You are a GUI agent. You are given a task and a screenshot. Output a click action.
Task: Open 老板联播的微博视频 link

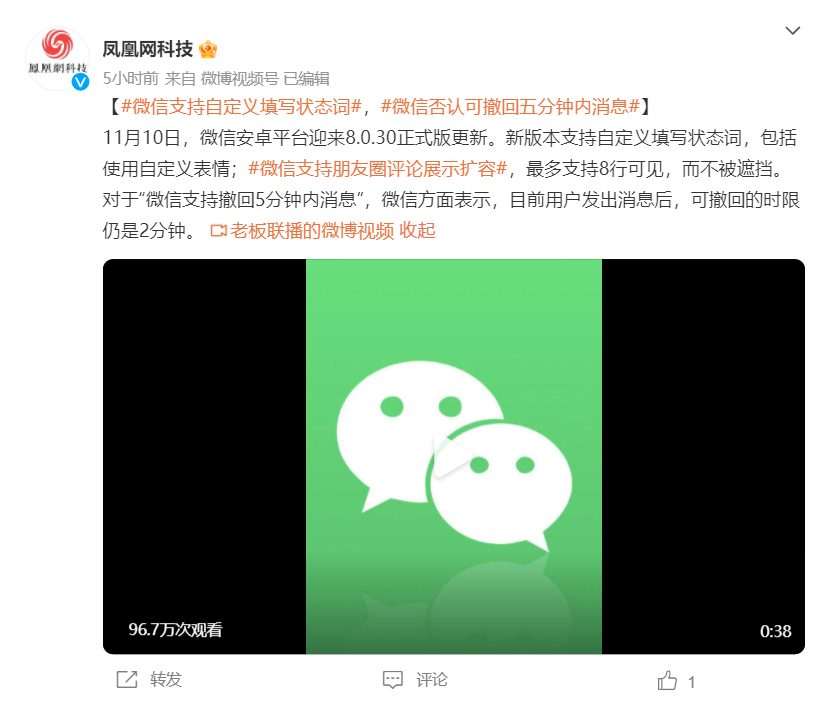click(312, 231)
